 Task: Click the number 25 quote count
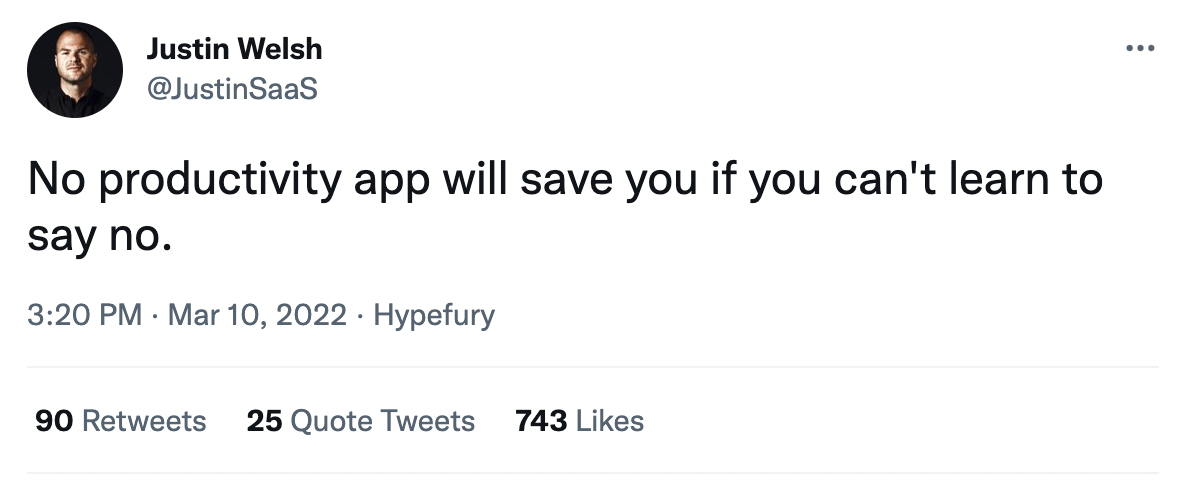[264, 421]
